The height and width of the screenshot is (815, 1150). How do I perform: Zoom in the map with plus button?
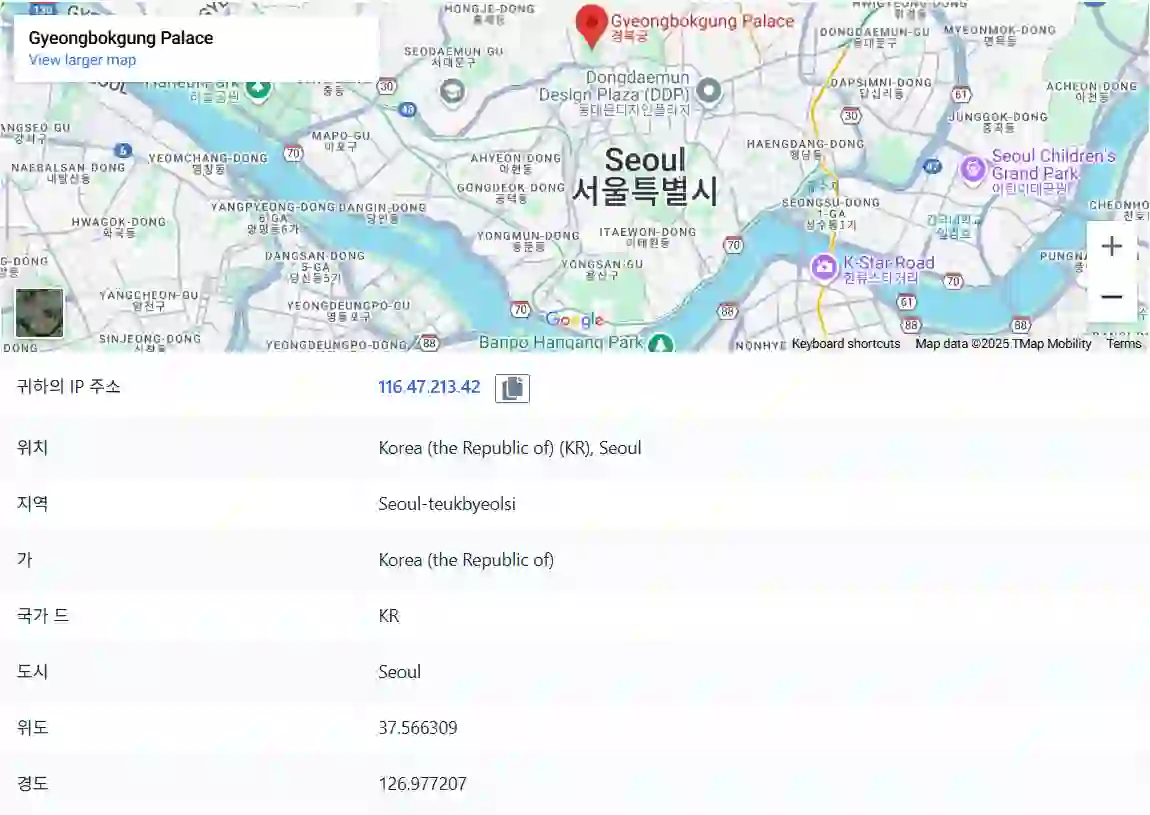[1111, 246]
